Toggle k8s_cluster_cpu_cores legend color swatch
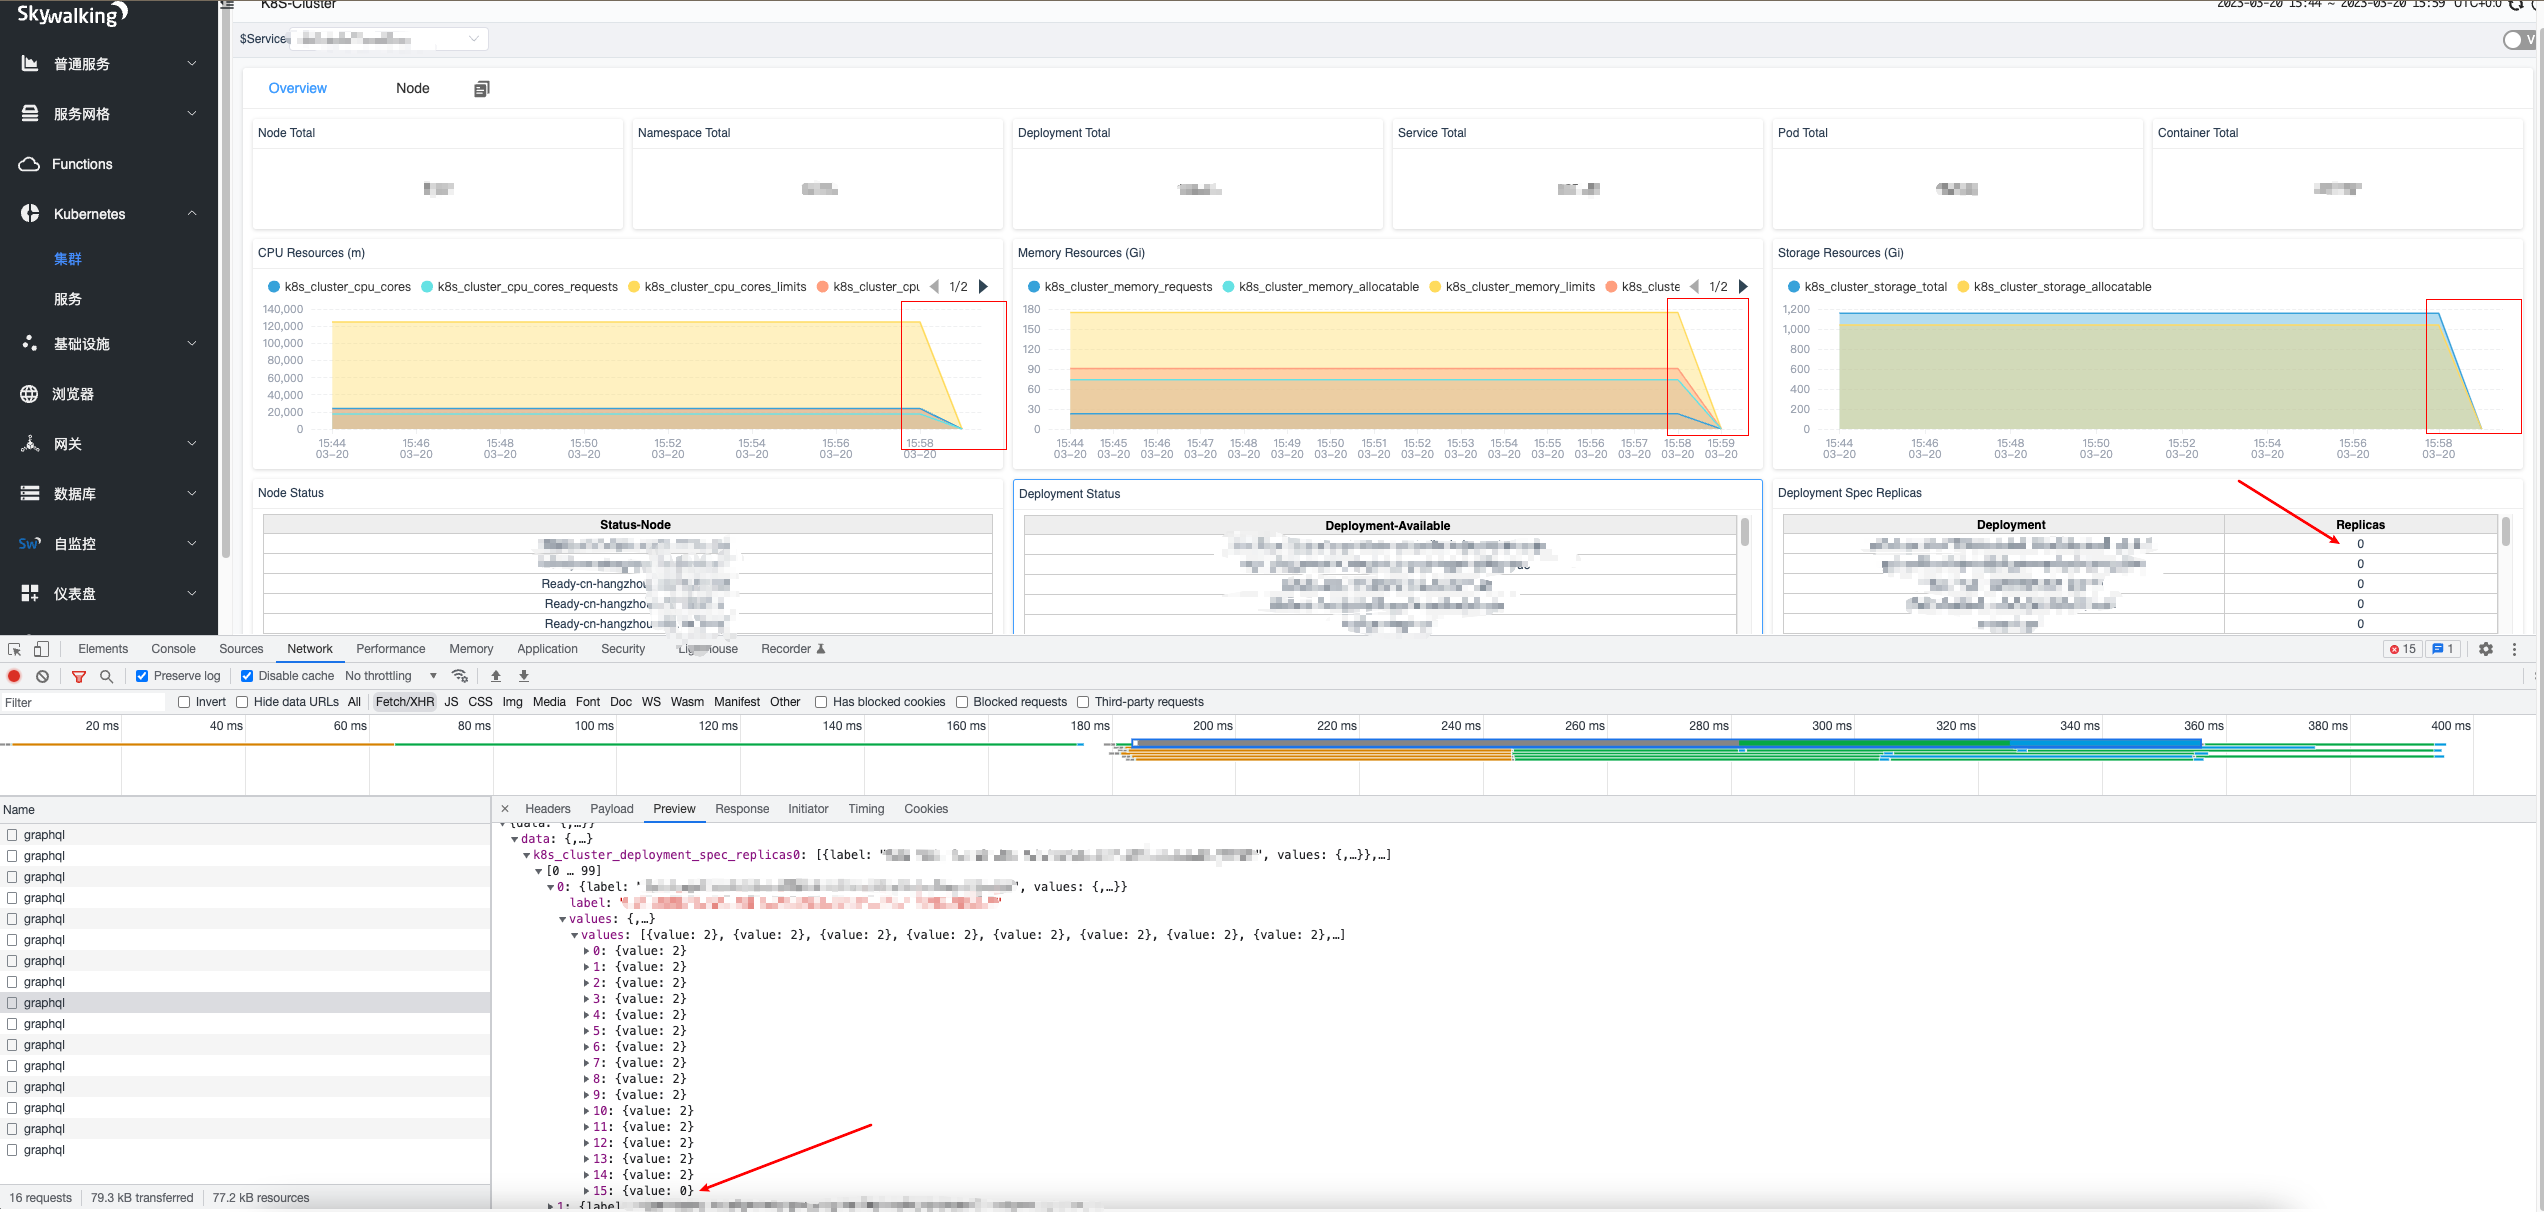 [x=274, y=287]
